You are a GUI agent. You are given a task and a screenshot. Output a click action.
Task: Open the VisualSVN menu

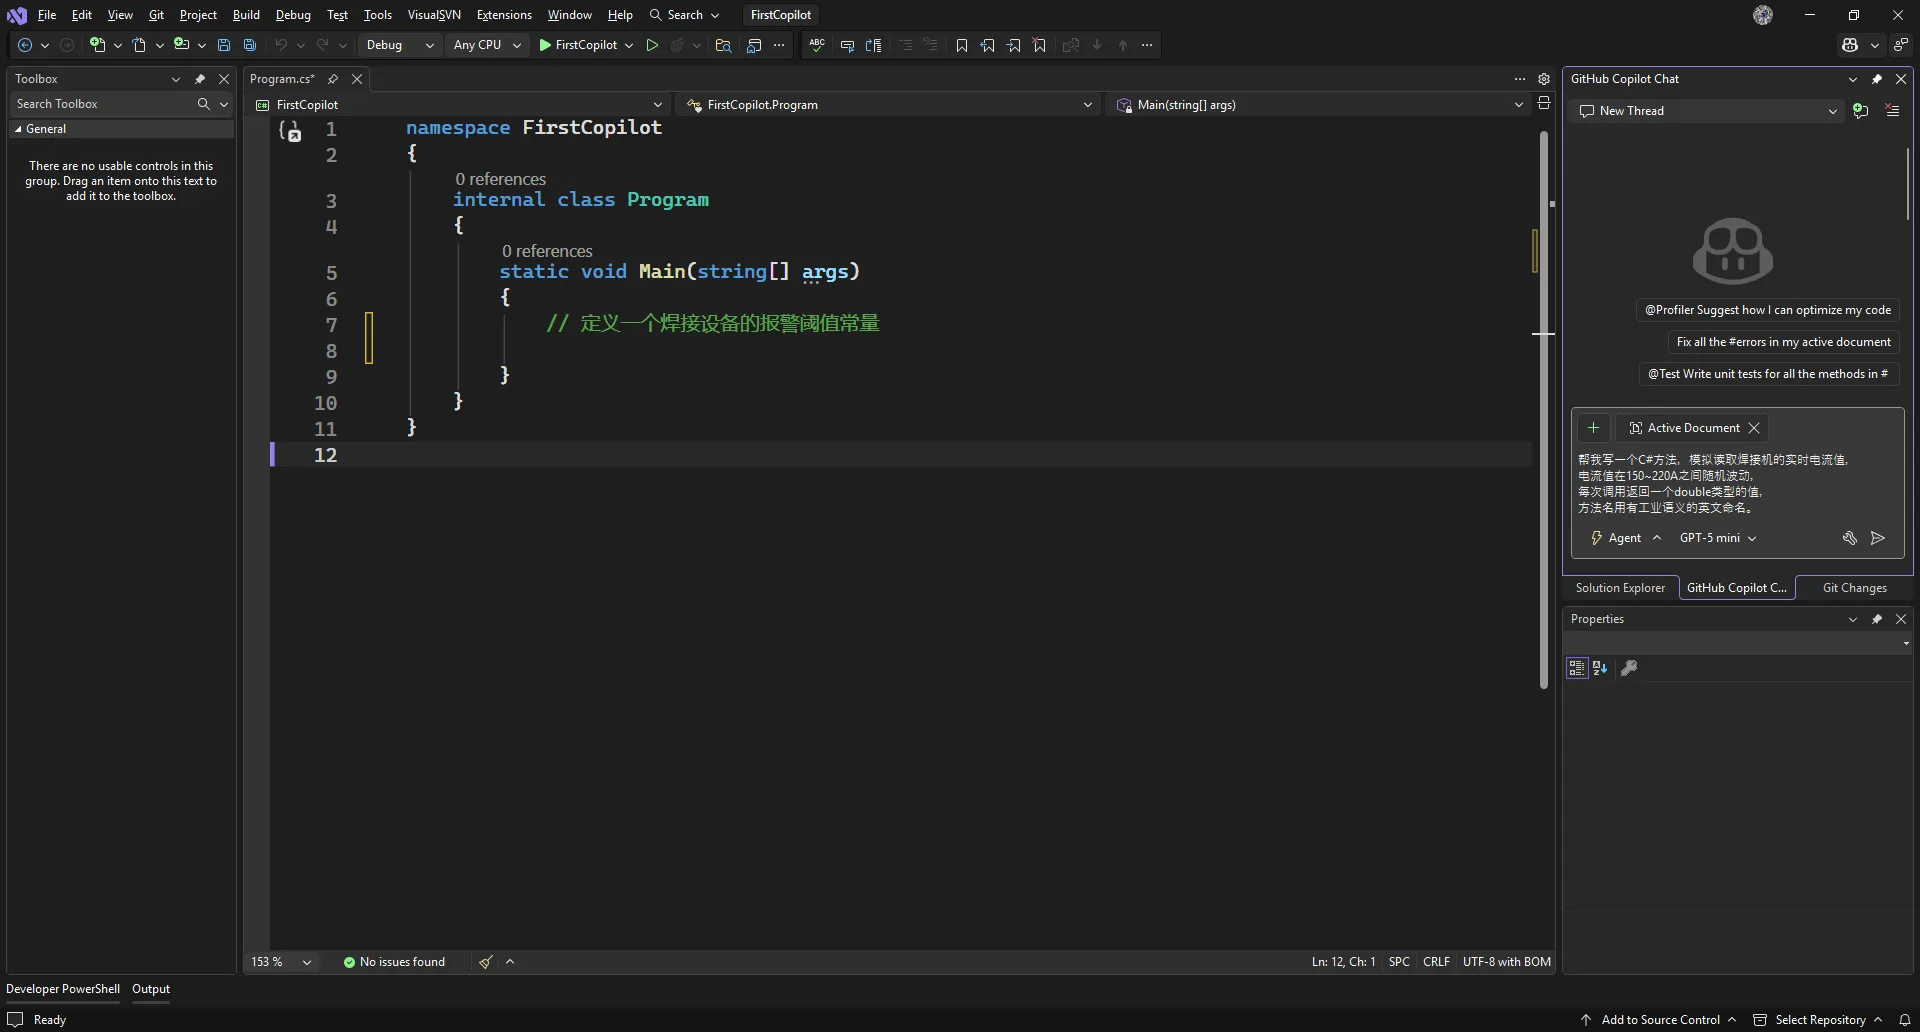click(x=434, y=15)
